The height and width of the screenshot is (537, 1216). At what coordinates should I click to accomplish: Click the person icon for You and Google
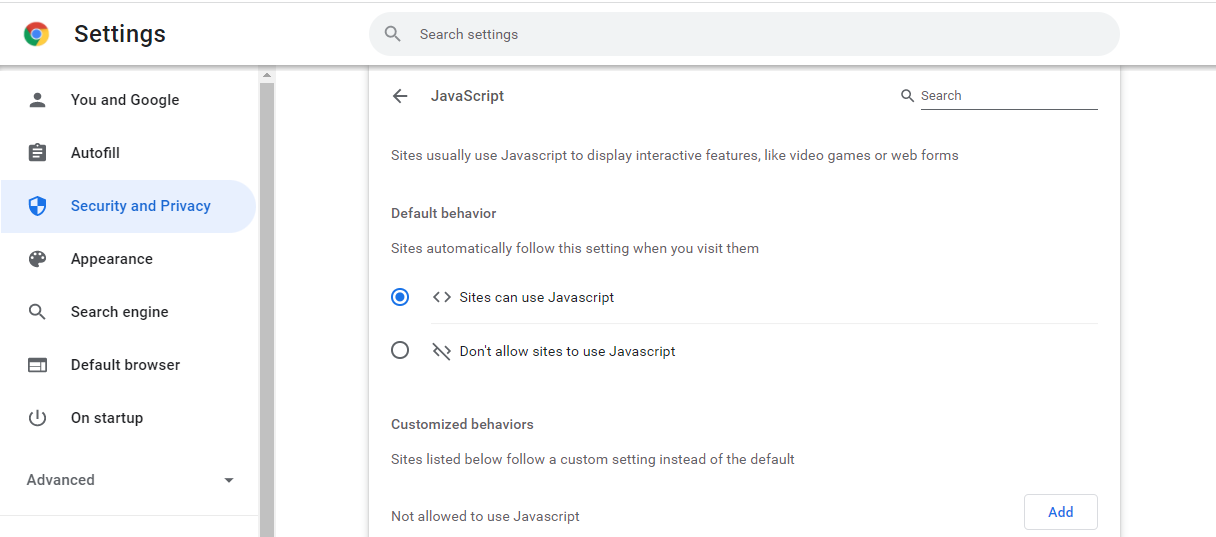pos(37,100)
